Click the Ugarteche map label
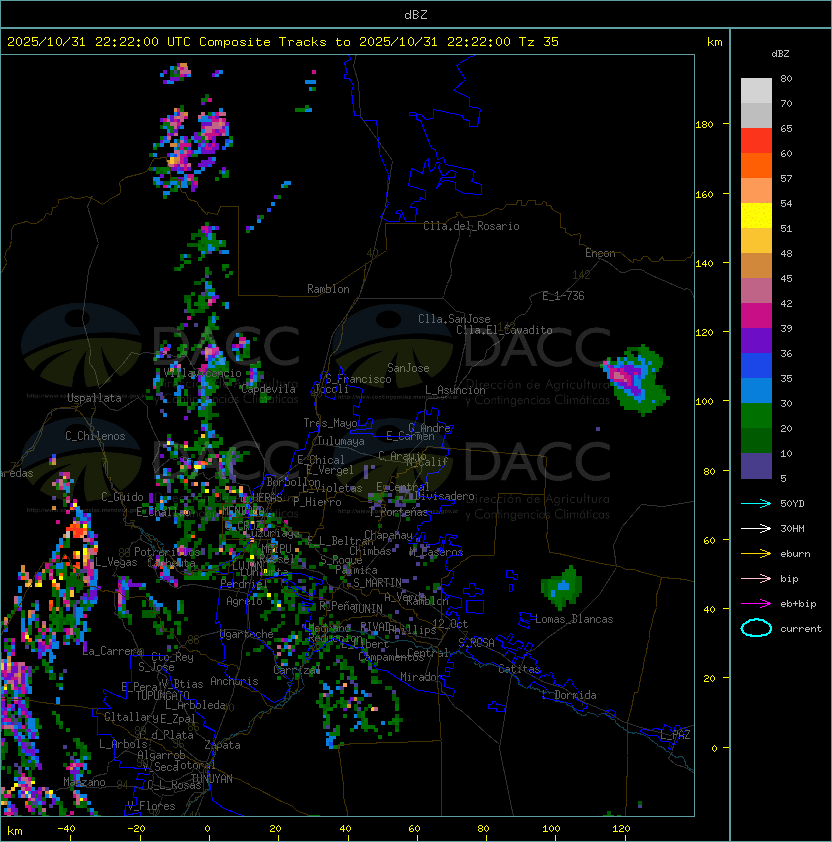This screenshot has height=842, width=832. click(x=247, y=634)
